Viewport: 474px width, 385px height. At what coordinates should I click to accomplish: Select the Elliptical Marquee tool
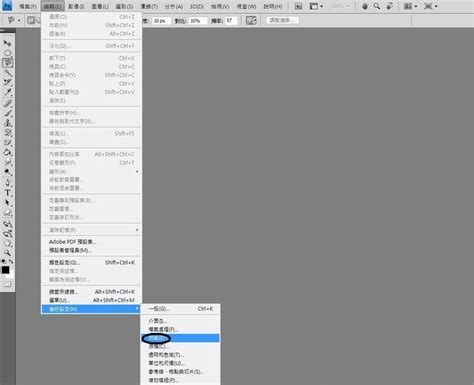[7, 53]
